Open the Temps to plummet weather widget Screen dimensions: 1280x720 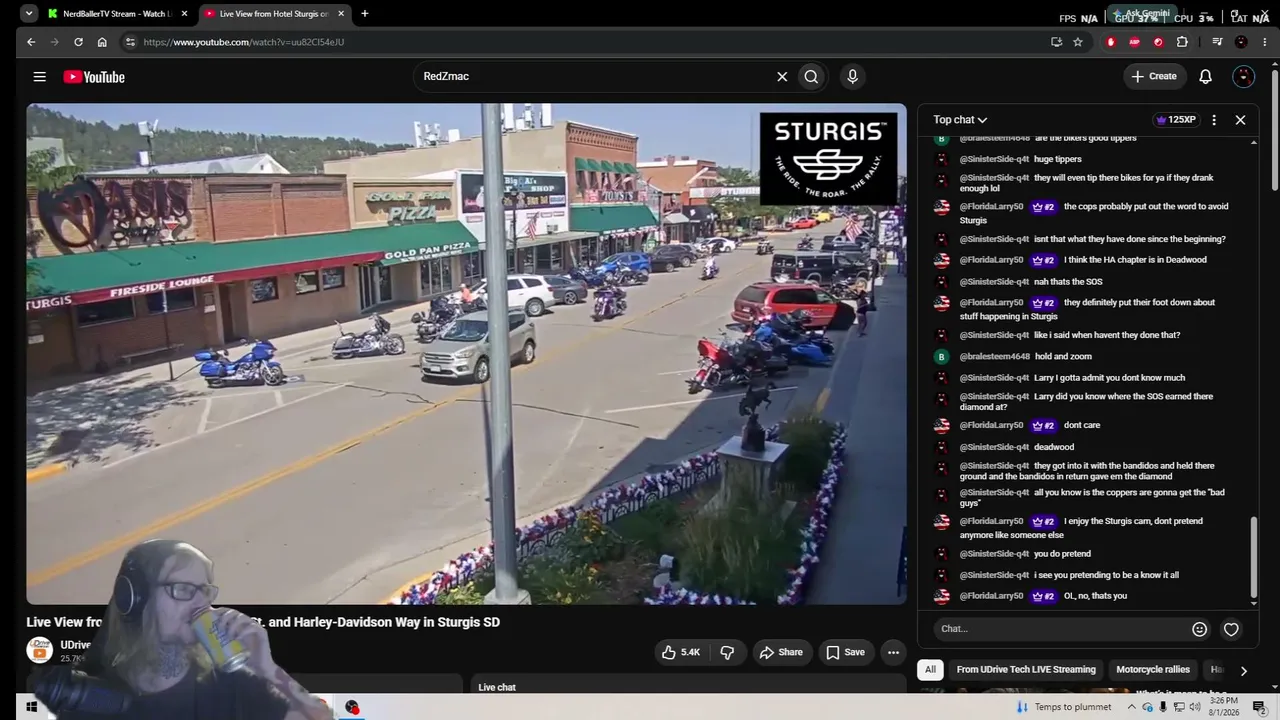point(1063,707)
